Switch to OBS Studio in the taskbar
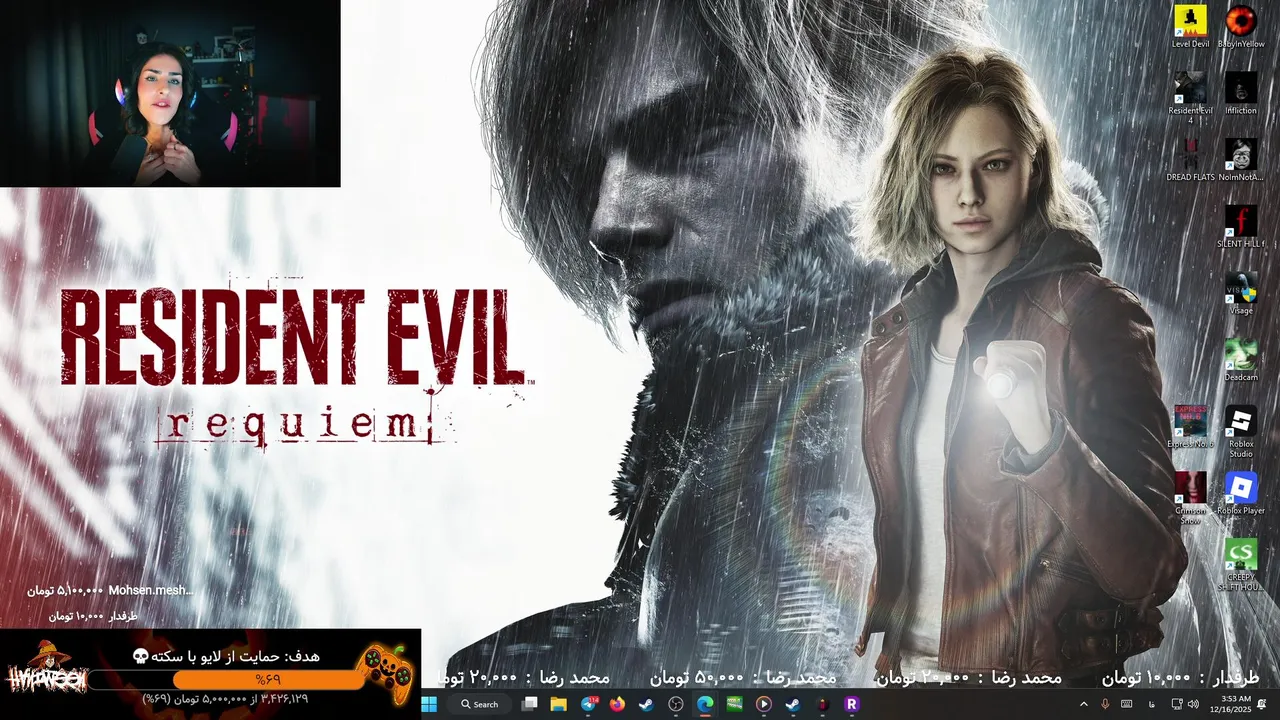The width and height of the screenshot is (1280, 720). click(676, 704)
